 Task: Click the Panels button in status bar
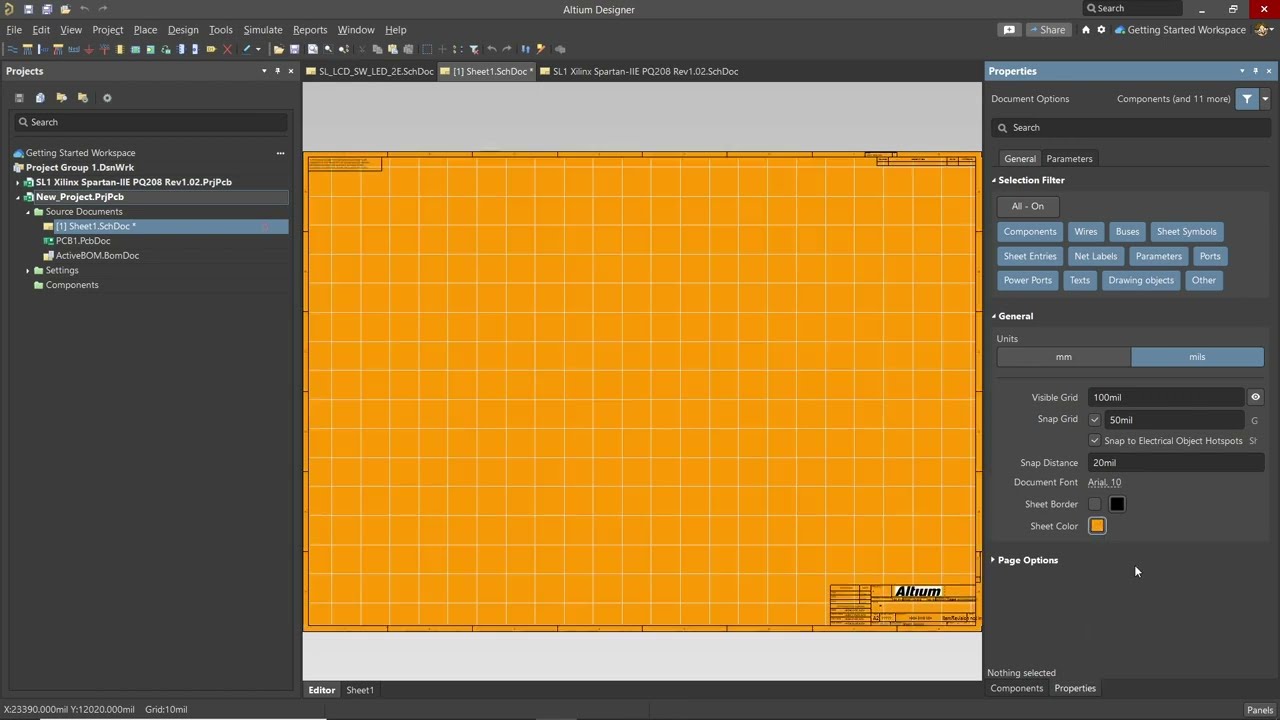(1259, 710)
